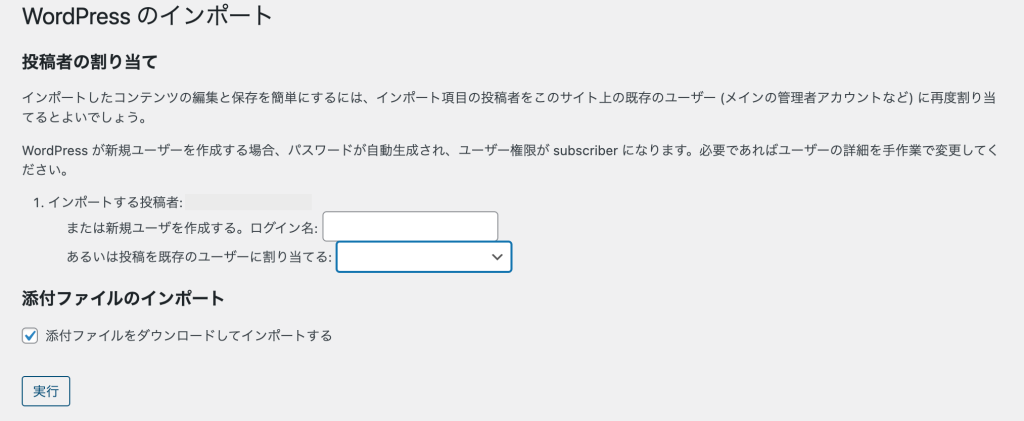Click the list number 1 before インポートする投稿者
This screenshot has height=421, width=1024.
click(39, 202)
